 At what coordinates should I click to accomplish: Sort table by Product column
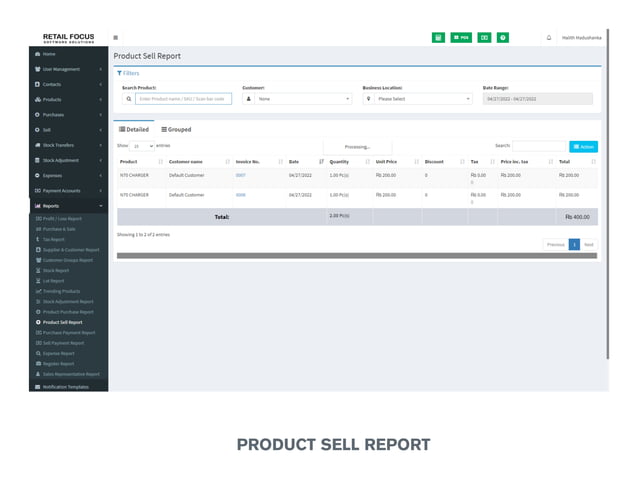point(141,162)
